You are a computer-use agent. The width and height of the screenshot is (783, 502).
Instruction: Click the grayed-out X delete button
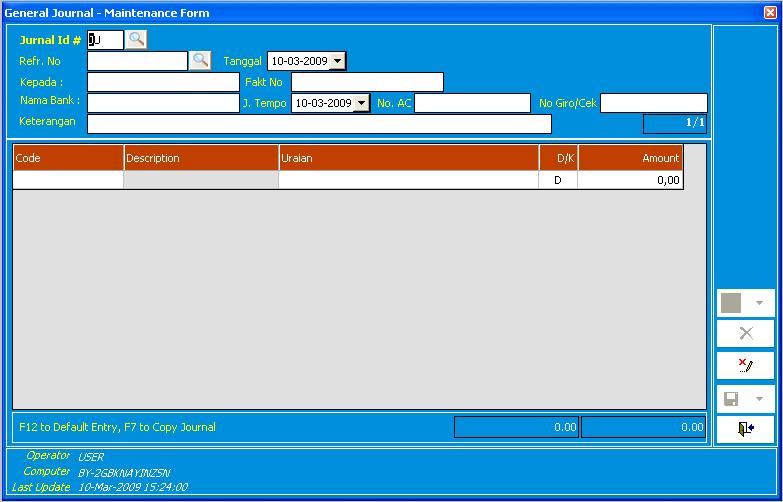click(x=745, y=334)
